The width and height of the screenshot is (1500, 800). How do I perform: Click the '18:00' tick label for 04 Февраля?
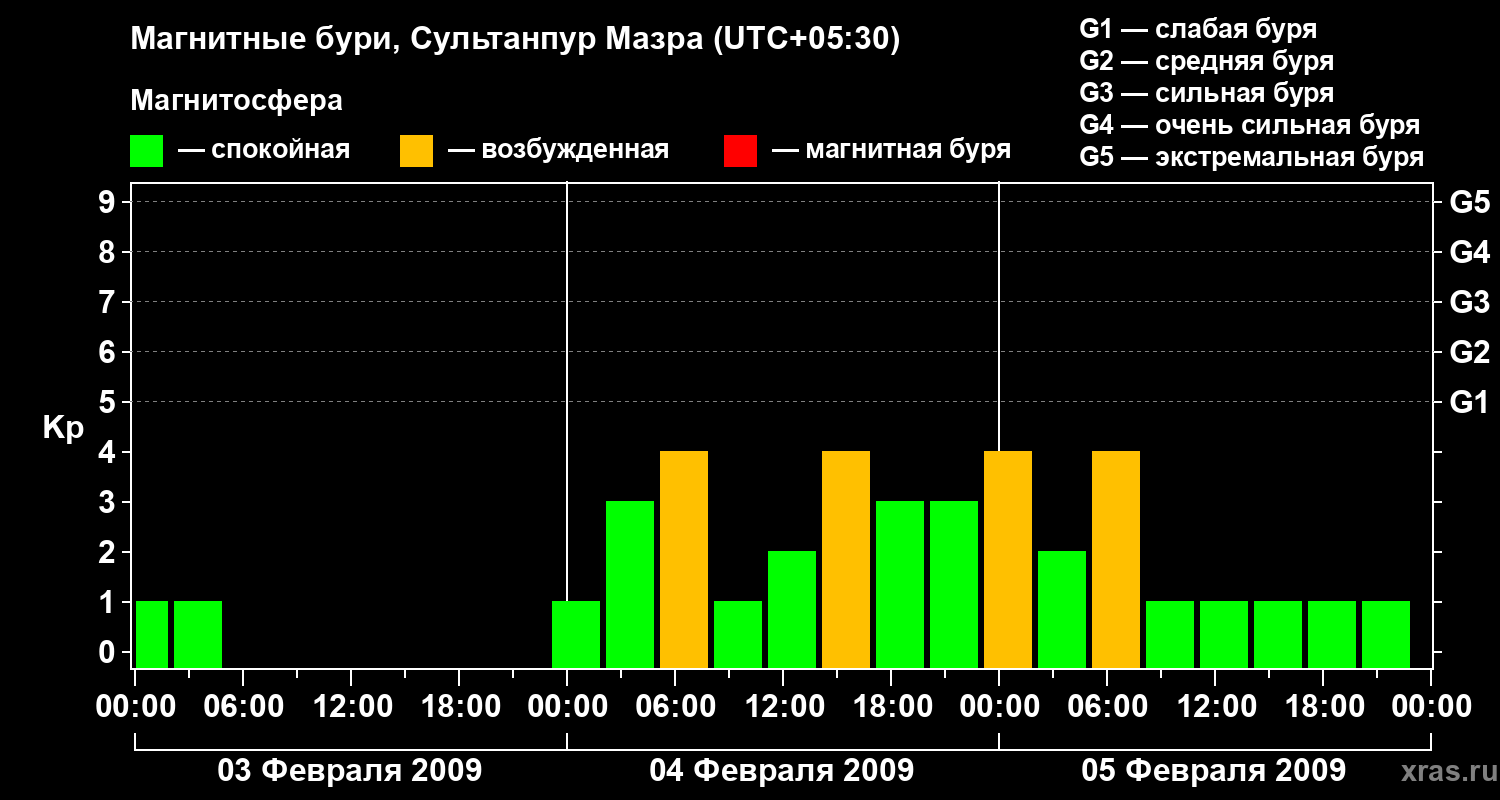pos(891,707)
